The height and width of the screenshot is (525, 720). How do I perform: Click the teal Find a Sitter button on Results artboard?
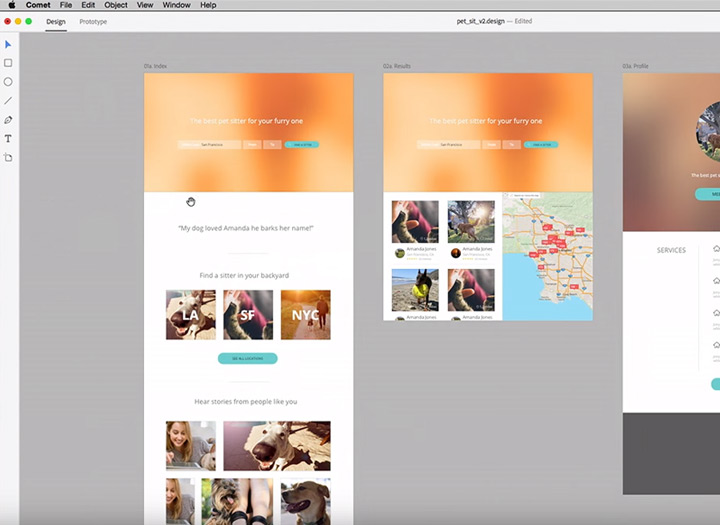point(541,145)
